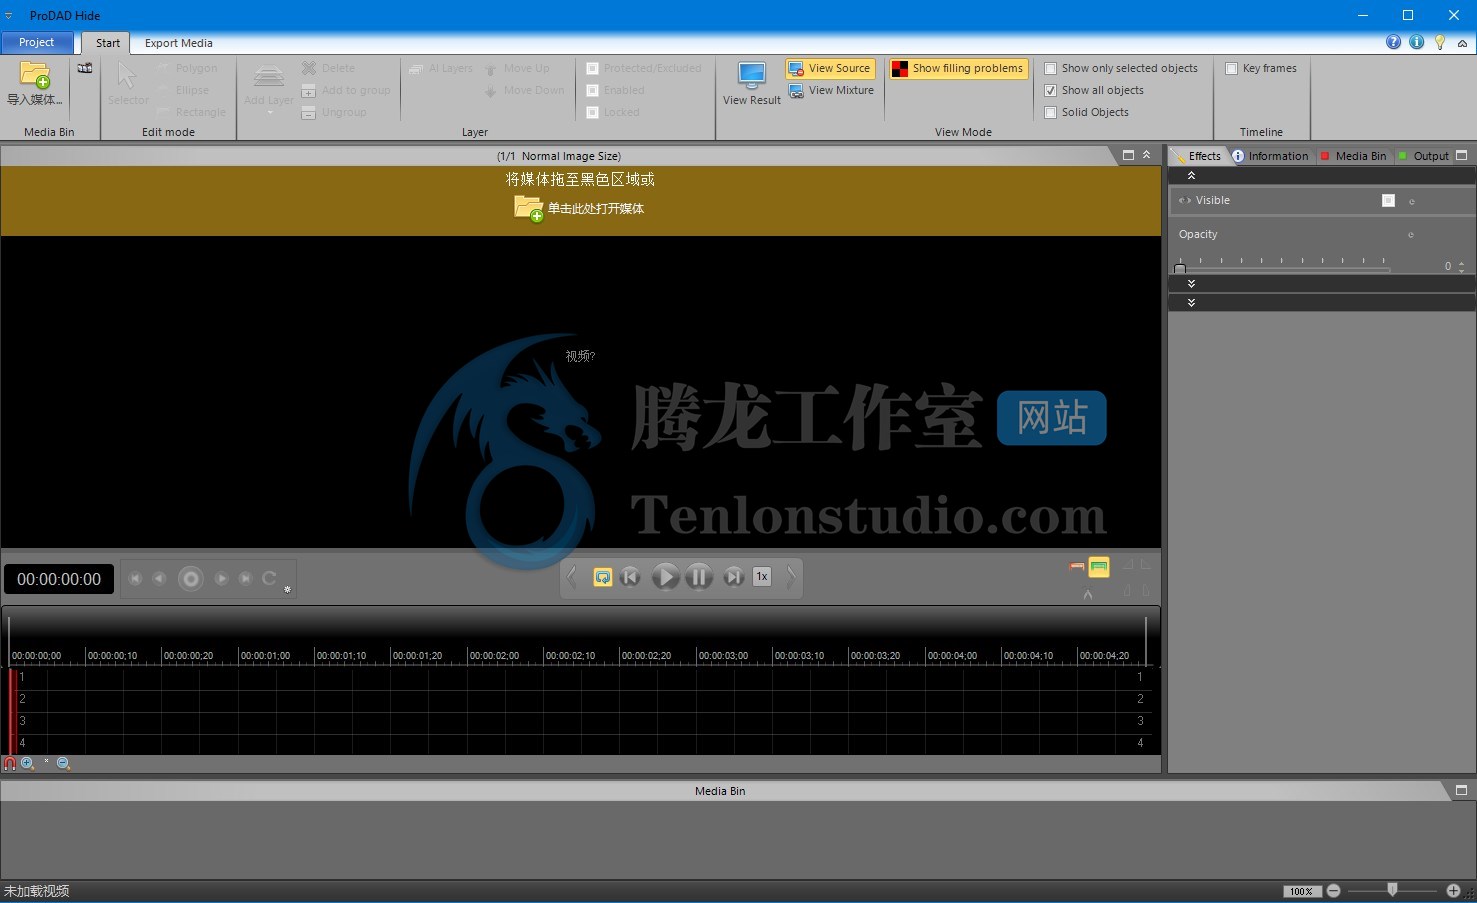Enable Show only selected objects checkbox

tap(1050, 68)
